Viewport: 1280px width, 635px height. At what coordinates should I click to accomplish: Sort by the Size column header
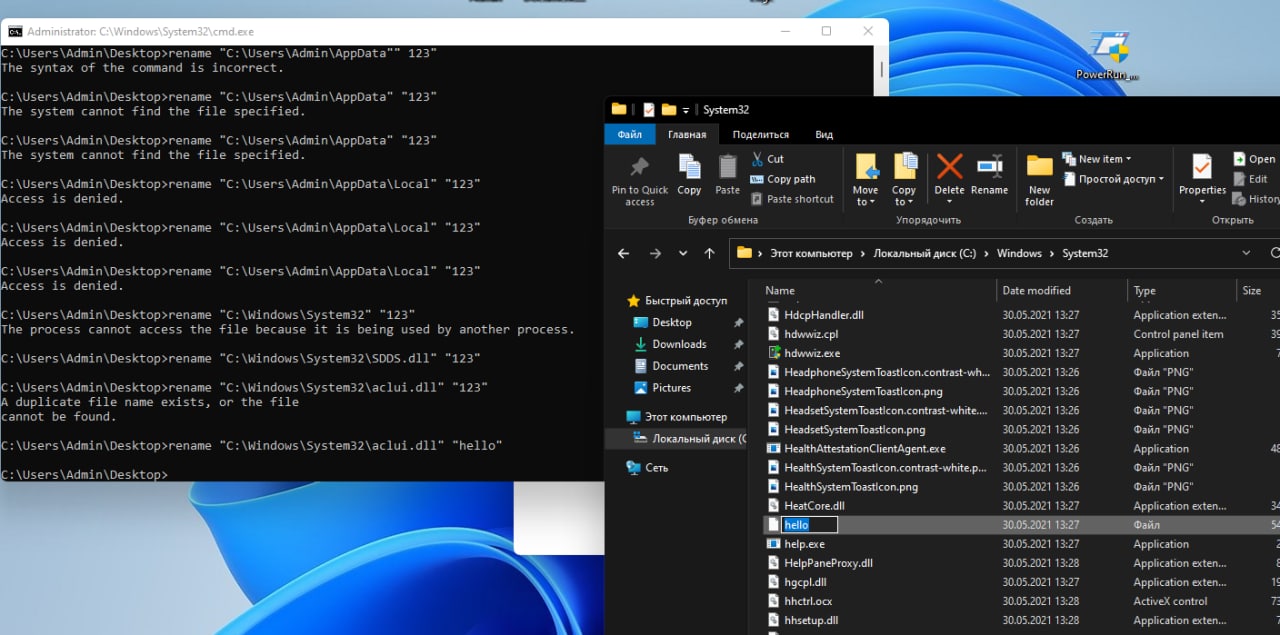(x=1251, y=291)
